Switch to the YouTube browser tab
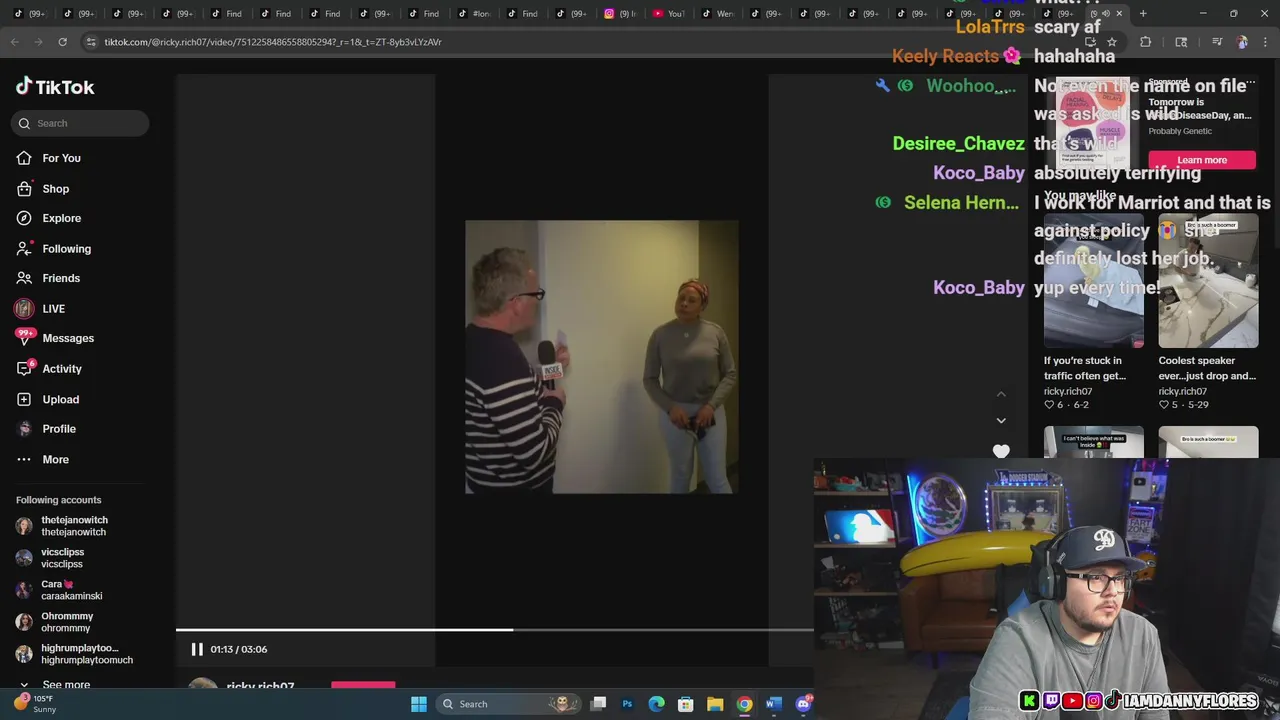This screenshot has height=720, width=1280. (667, 14)
